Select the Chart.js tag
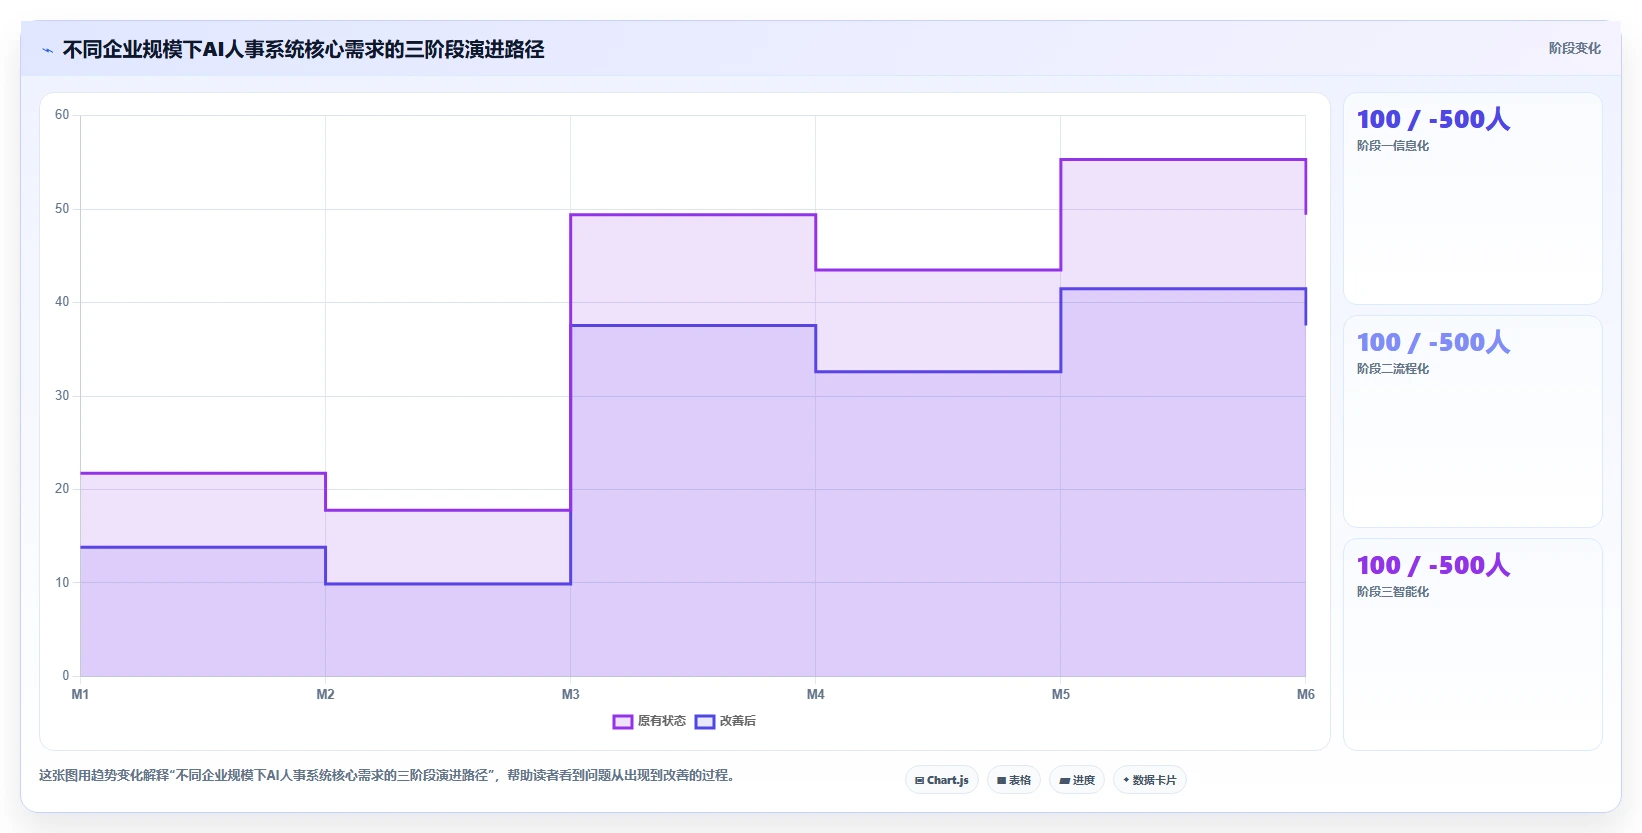 pos(942,780)
